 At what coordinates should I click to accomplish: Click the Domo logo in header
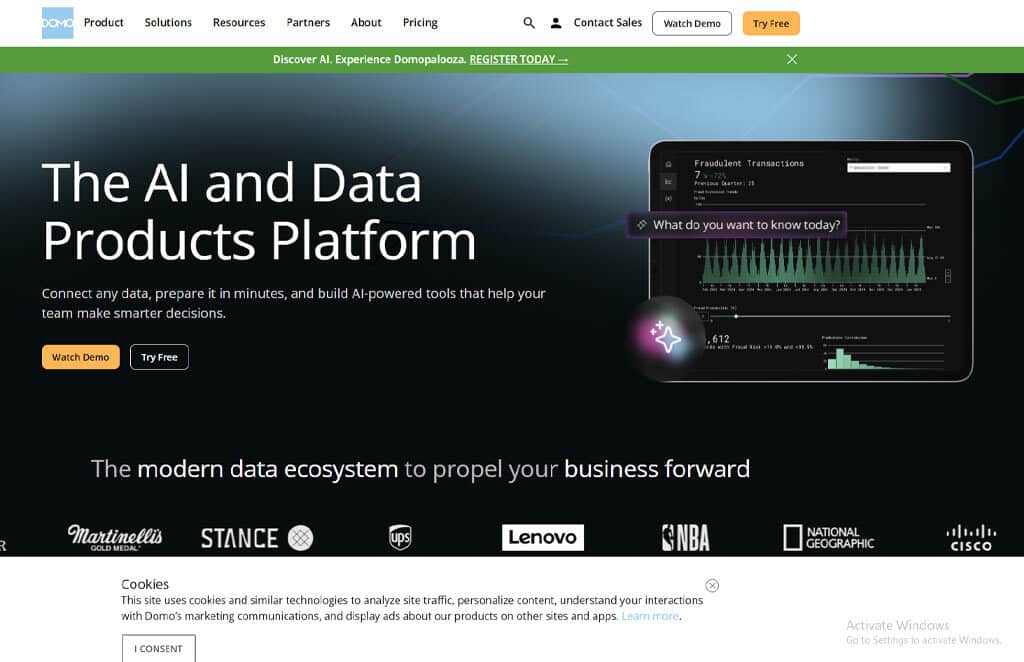click(57, 23)
